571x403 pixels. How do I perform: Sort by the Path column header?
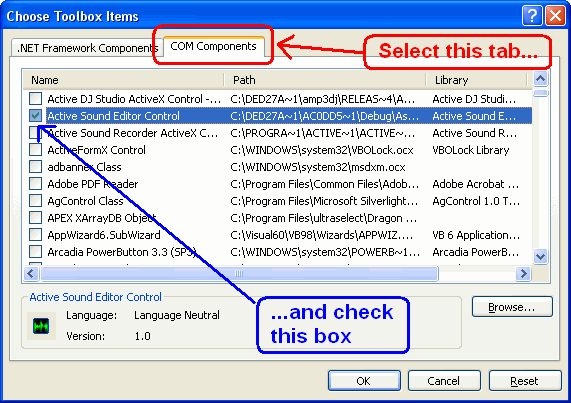tap(325, 80)
